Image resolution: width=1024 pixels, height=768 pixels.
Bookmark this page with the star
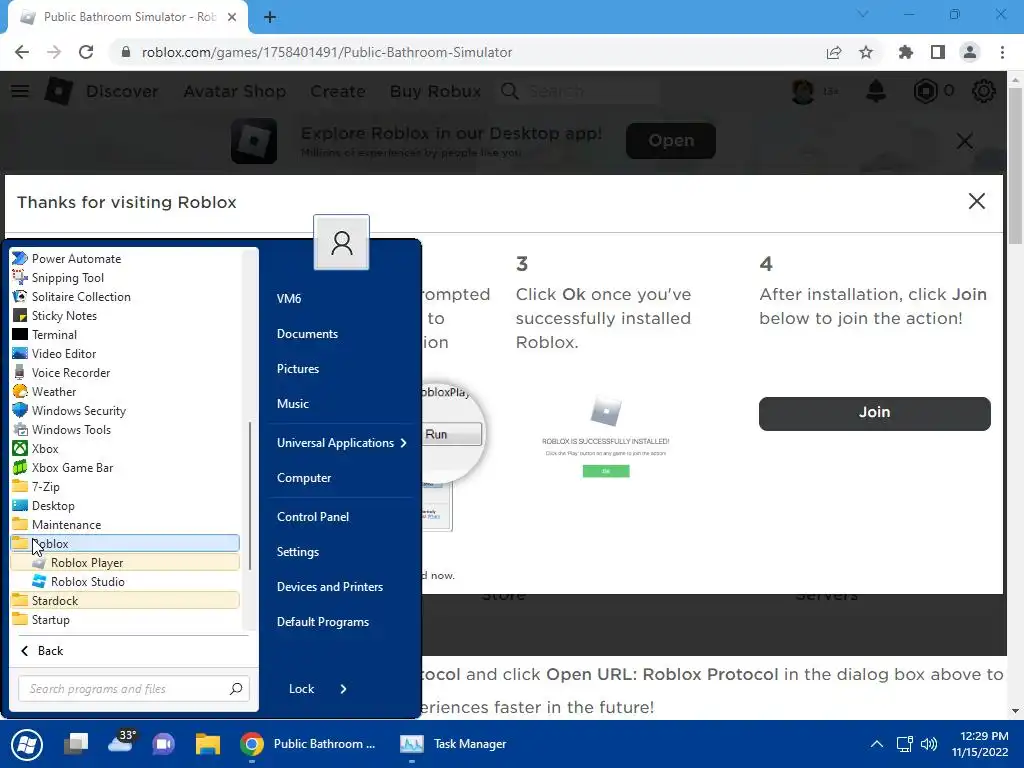pyautogui.click(x=866, y=52)
